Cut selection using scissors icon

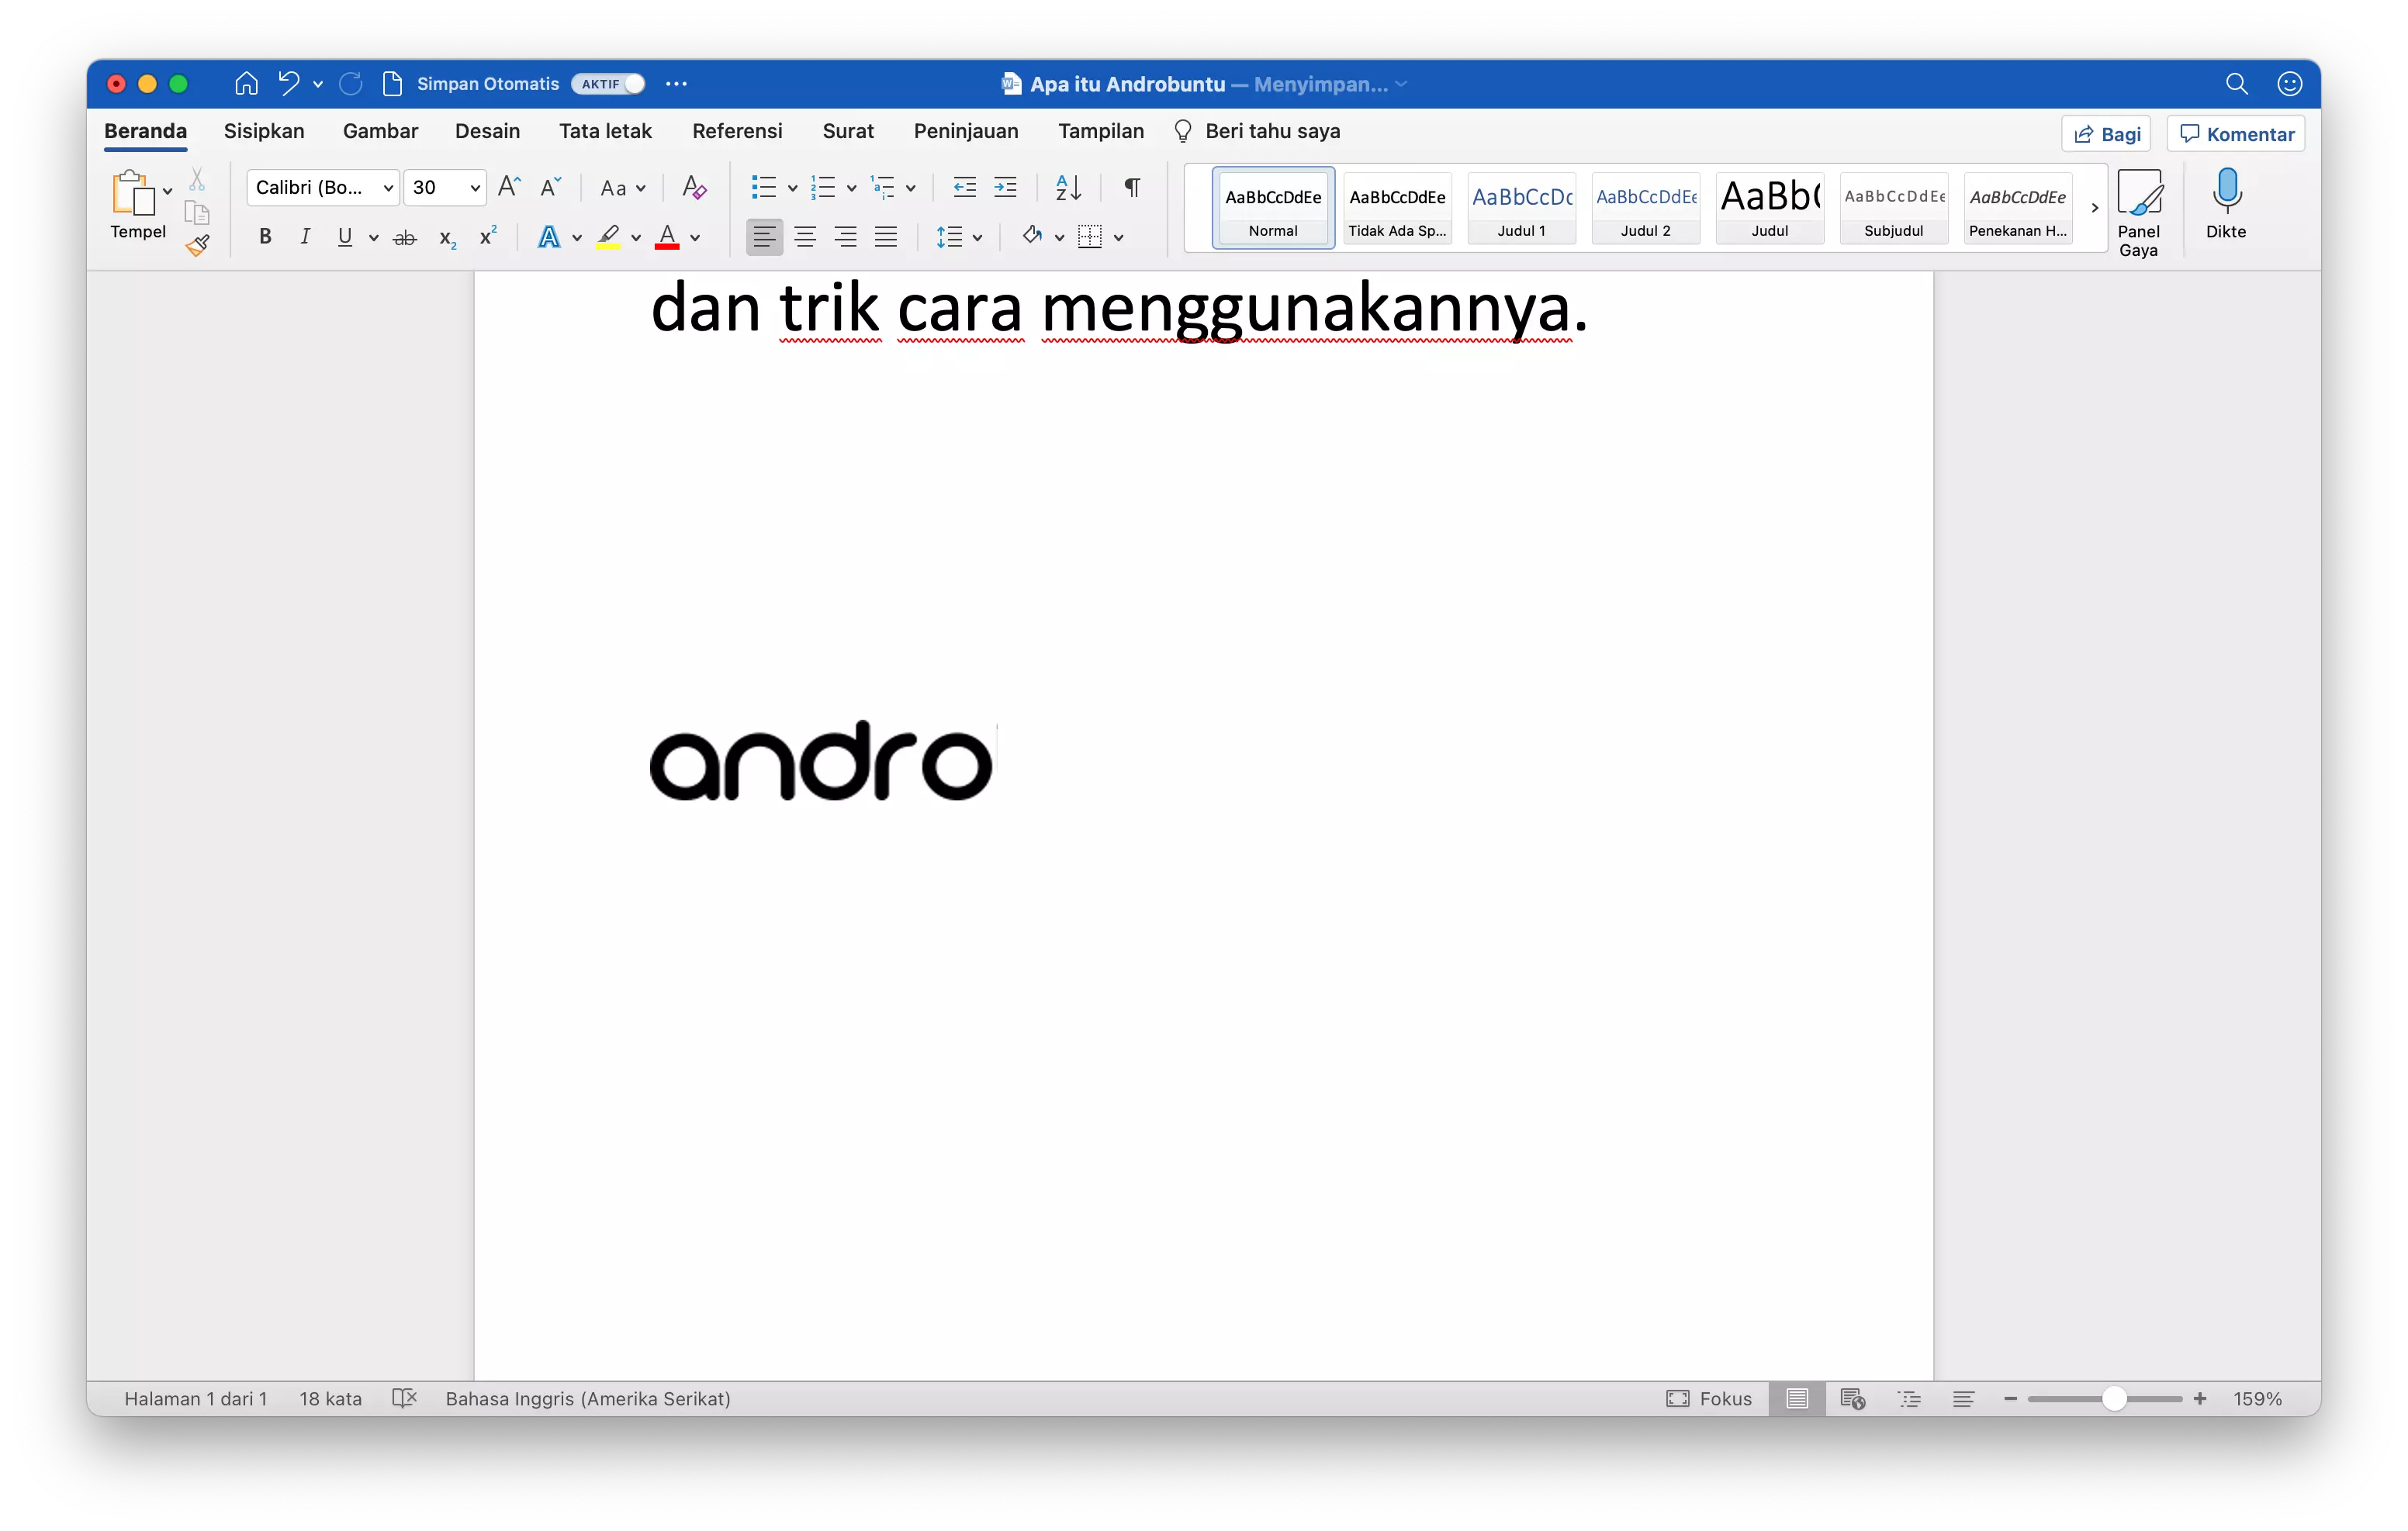(x=197, y=178)
